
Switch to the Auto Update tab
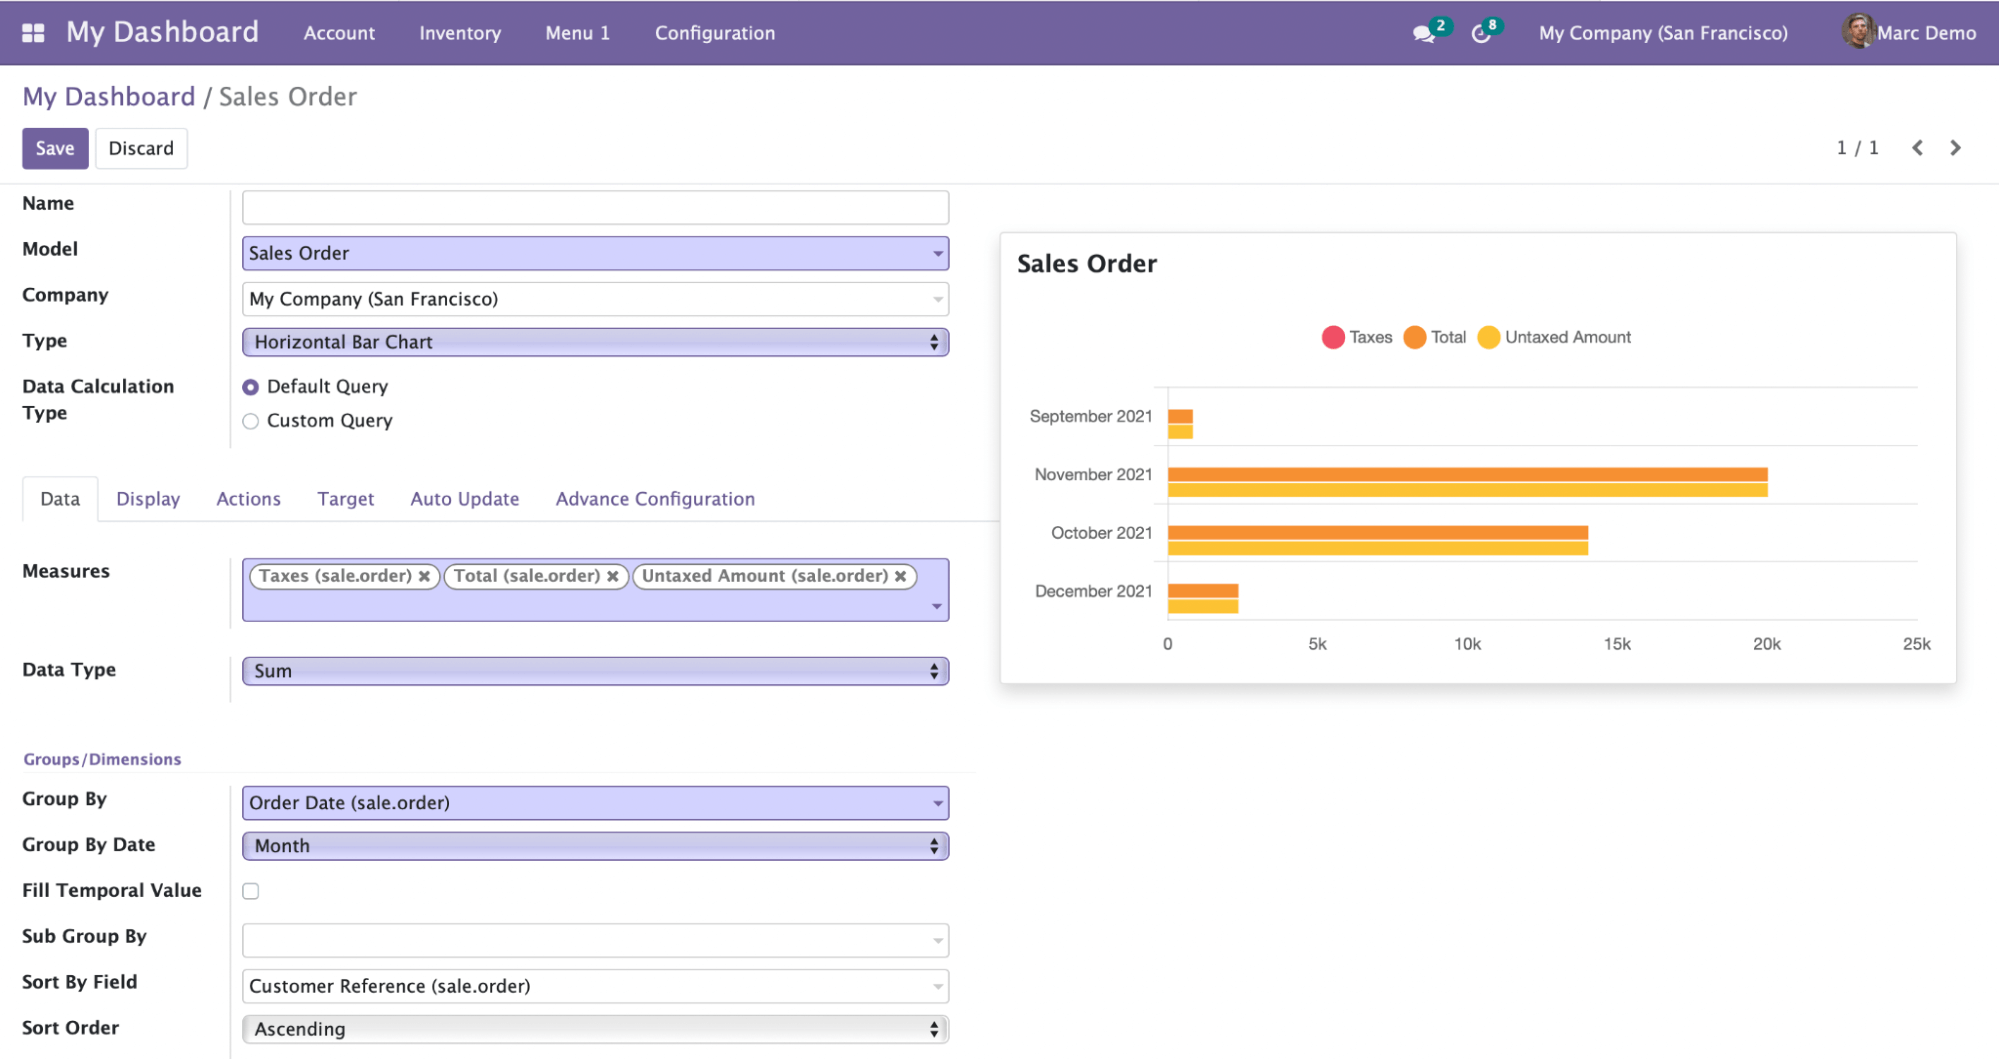tap(464, 499)
